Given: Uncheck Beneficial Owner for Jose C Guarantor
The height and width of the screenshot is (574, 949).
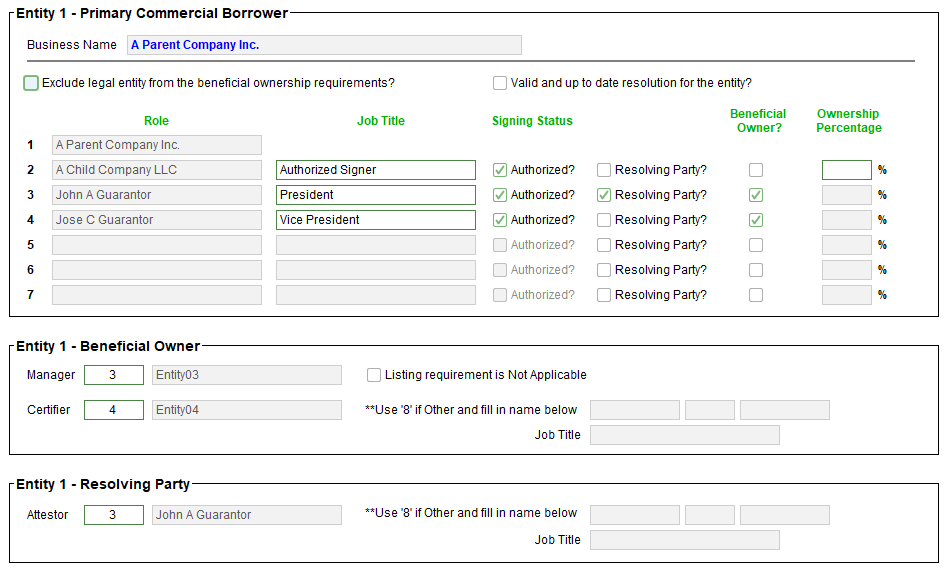Looking at the screenshot, I should coord(756,220).
